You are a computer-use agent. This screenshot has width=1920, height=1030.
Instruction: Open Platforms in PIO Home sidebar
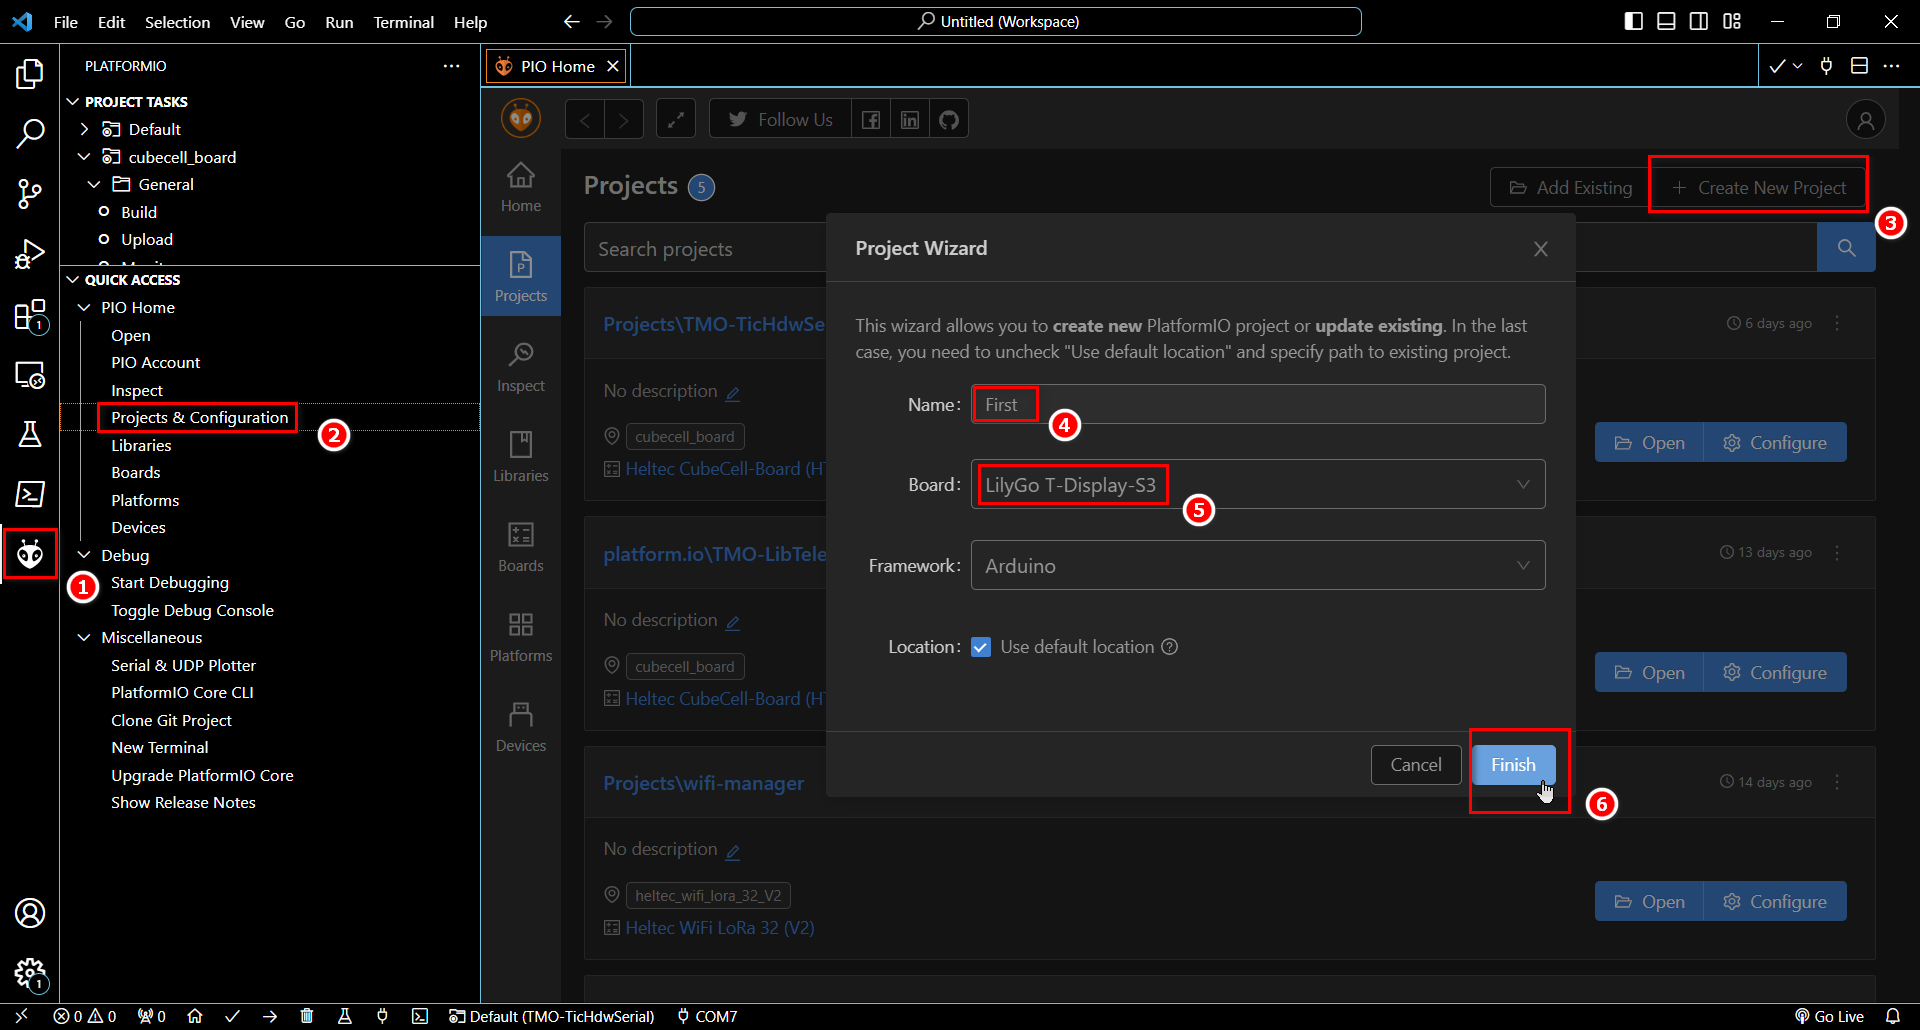(x=521, y=637)
